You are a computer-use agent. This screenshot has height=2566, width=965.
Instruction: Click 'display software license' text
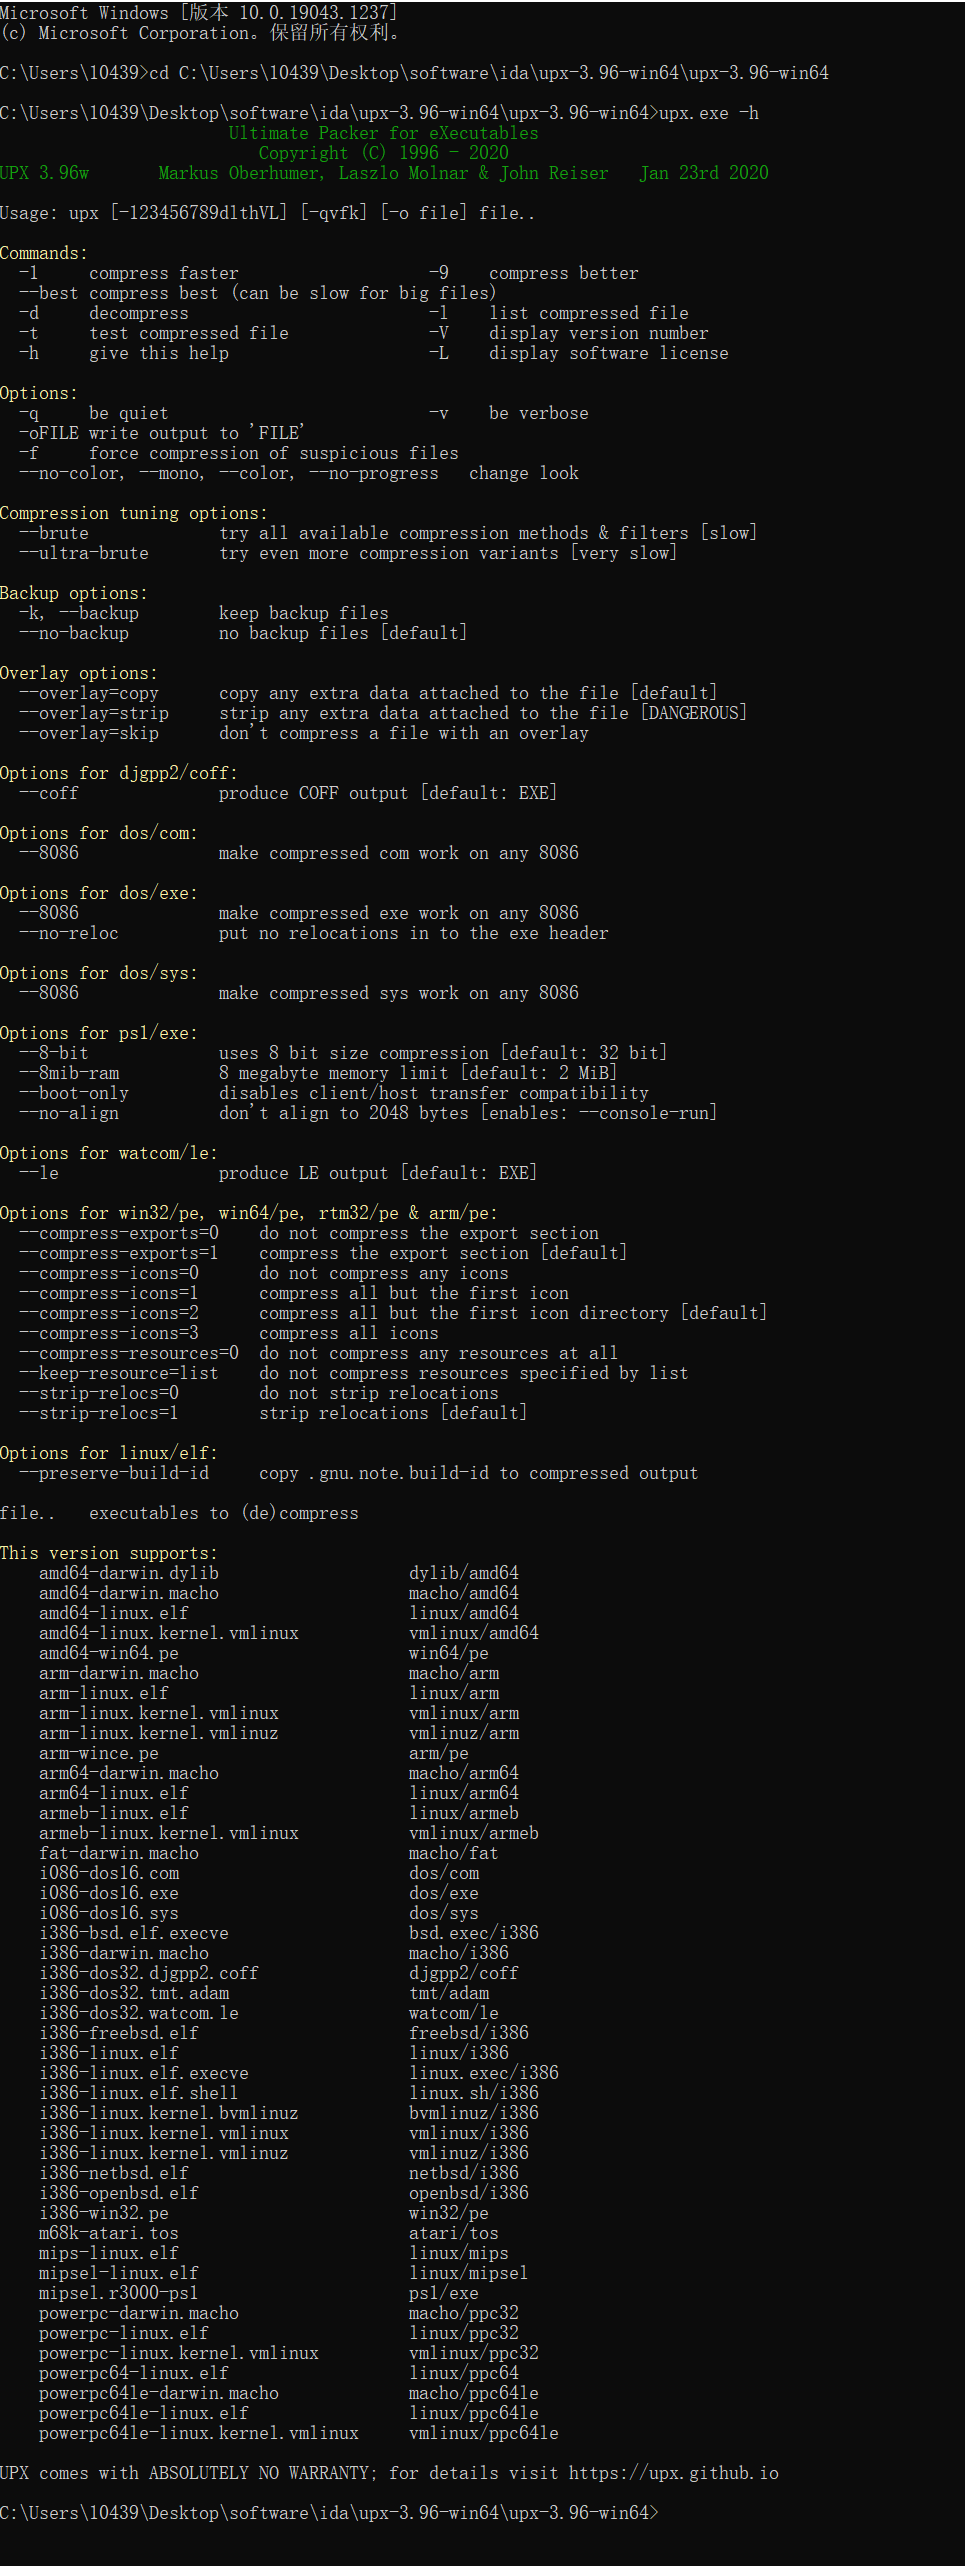tap(609, 353)
